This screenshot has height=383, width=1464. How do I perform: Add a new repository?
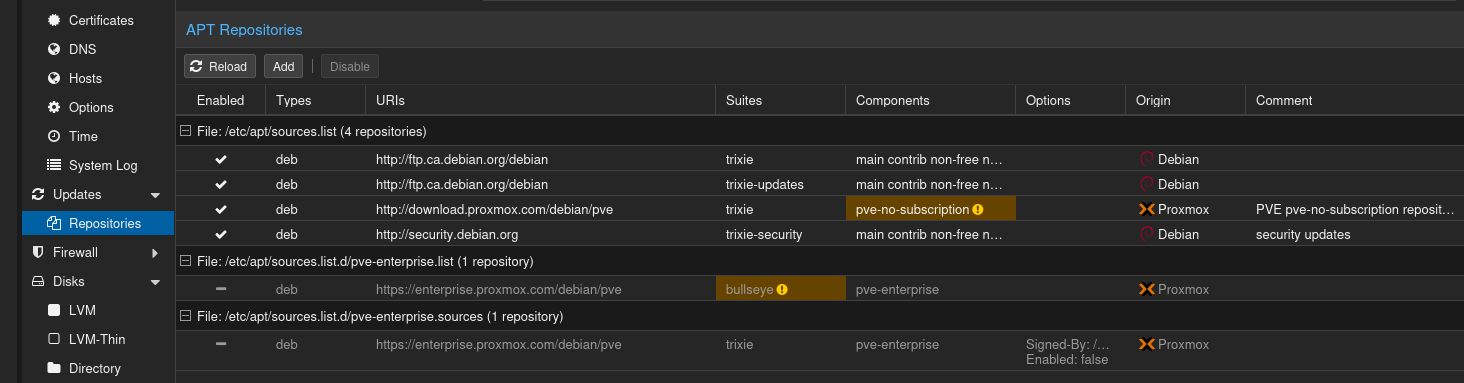[284, 66]
